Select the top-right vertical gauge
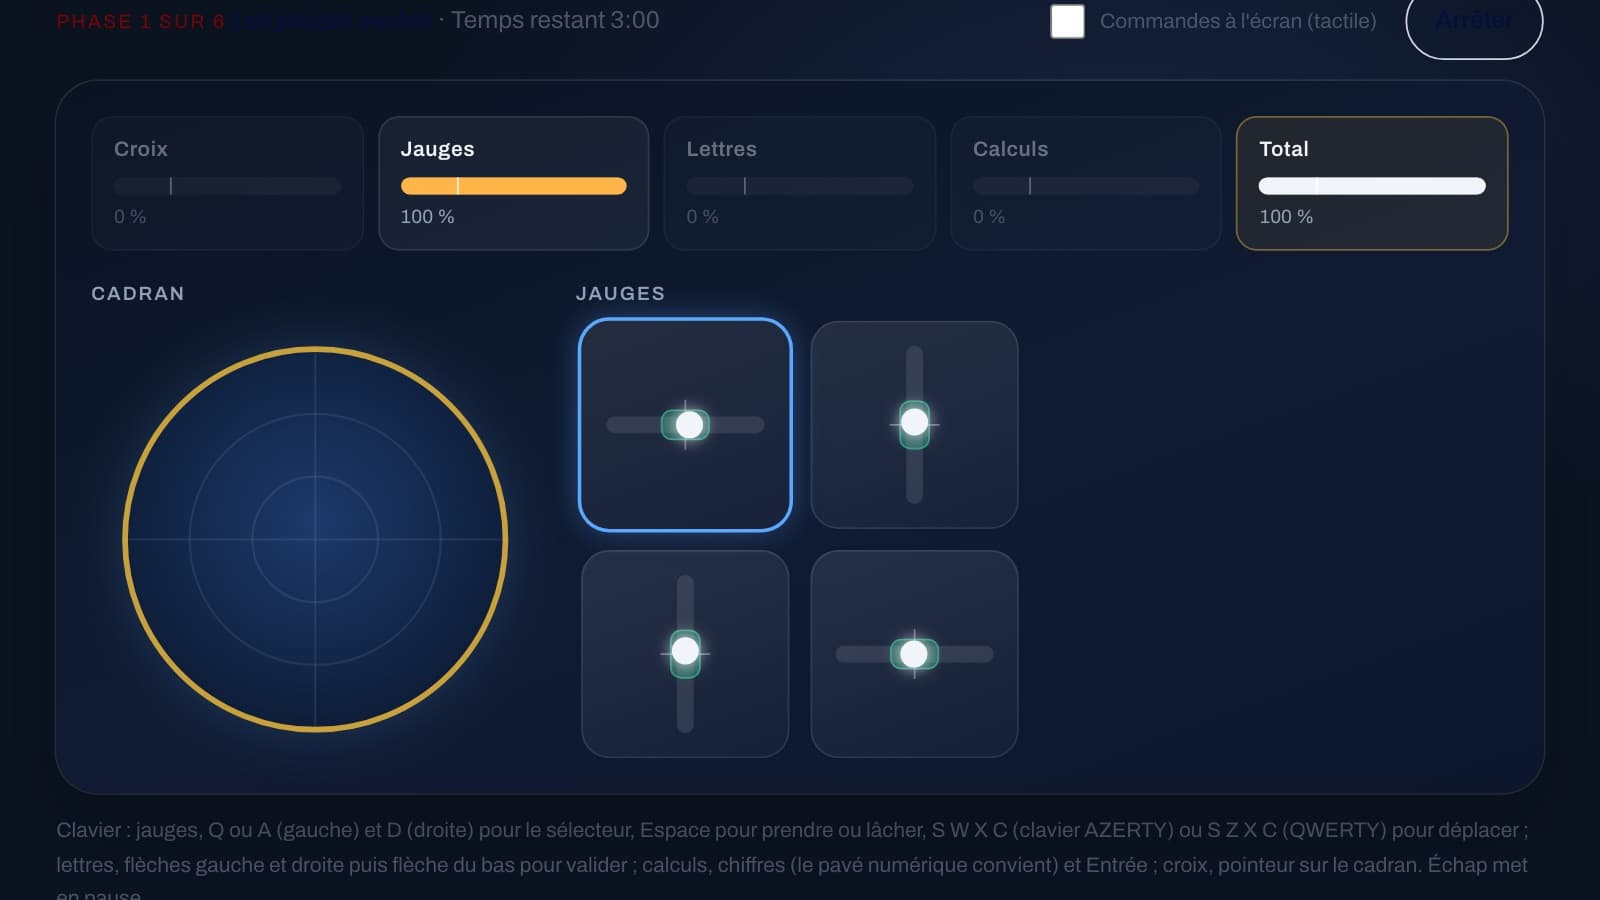This screenshot has width=1600, height=900. pyautogui.click(x=914, y=425)
